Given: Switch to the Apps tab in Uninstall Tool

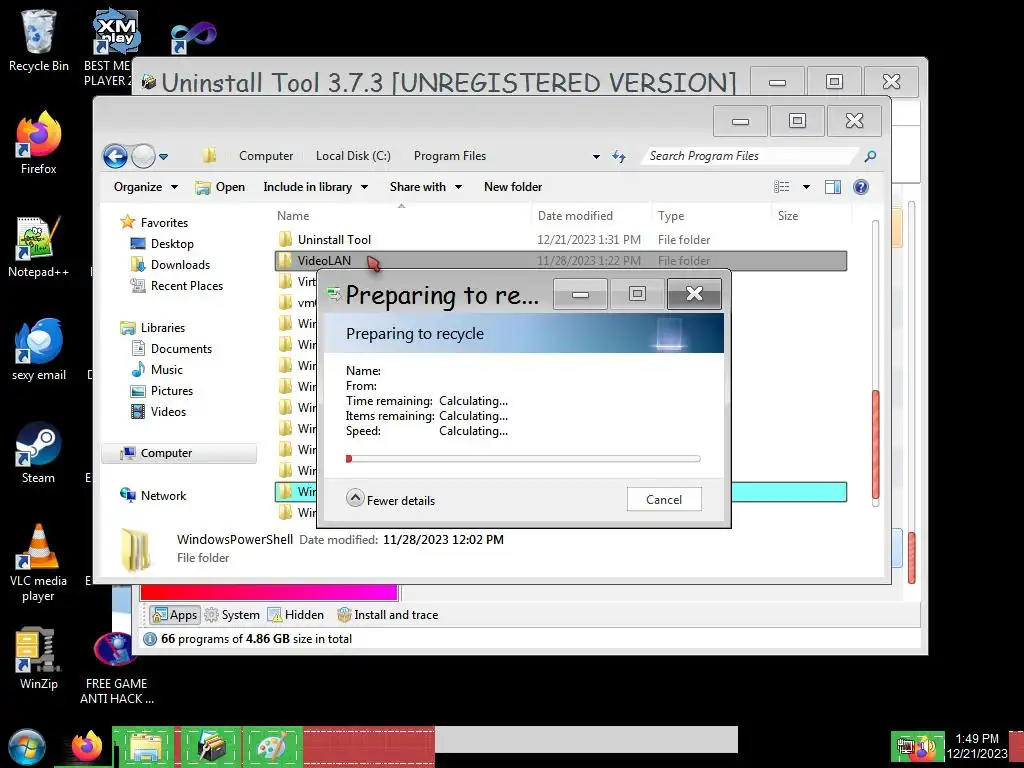Looking at the screenshot, I should click(174, 615).
